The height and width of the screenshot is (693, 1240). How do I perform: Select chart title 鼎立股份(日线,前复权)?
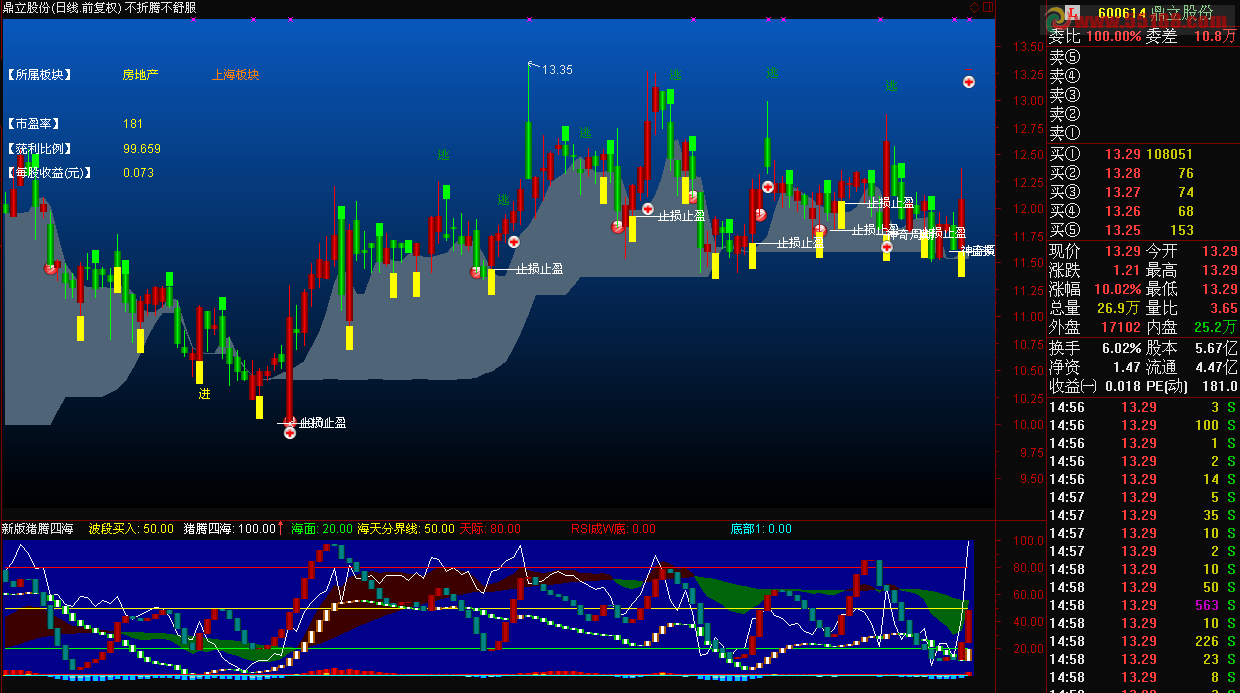point(62,7)
